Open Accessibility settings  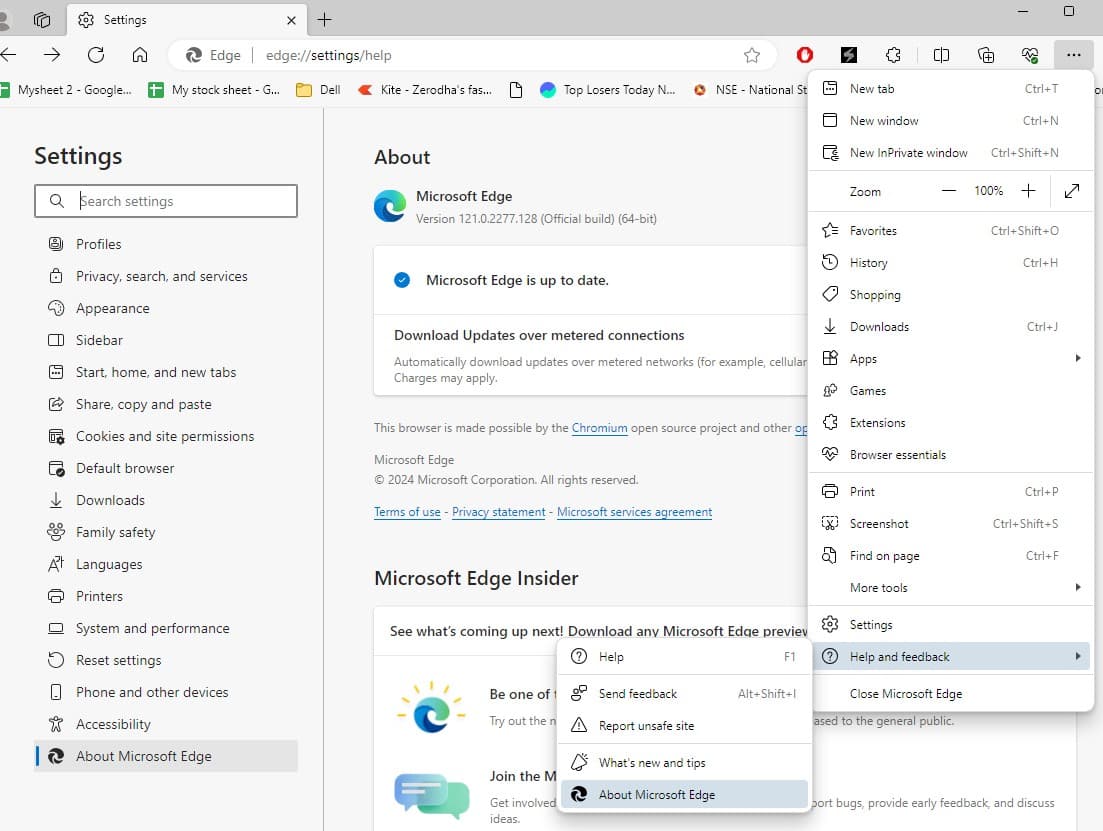pos(166,724)
